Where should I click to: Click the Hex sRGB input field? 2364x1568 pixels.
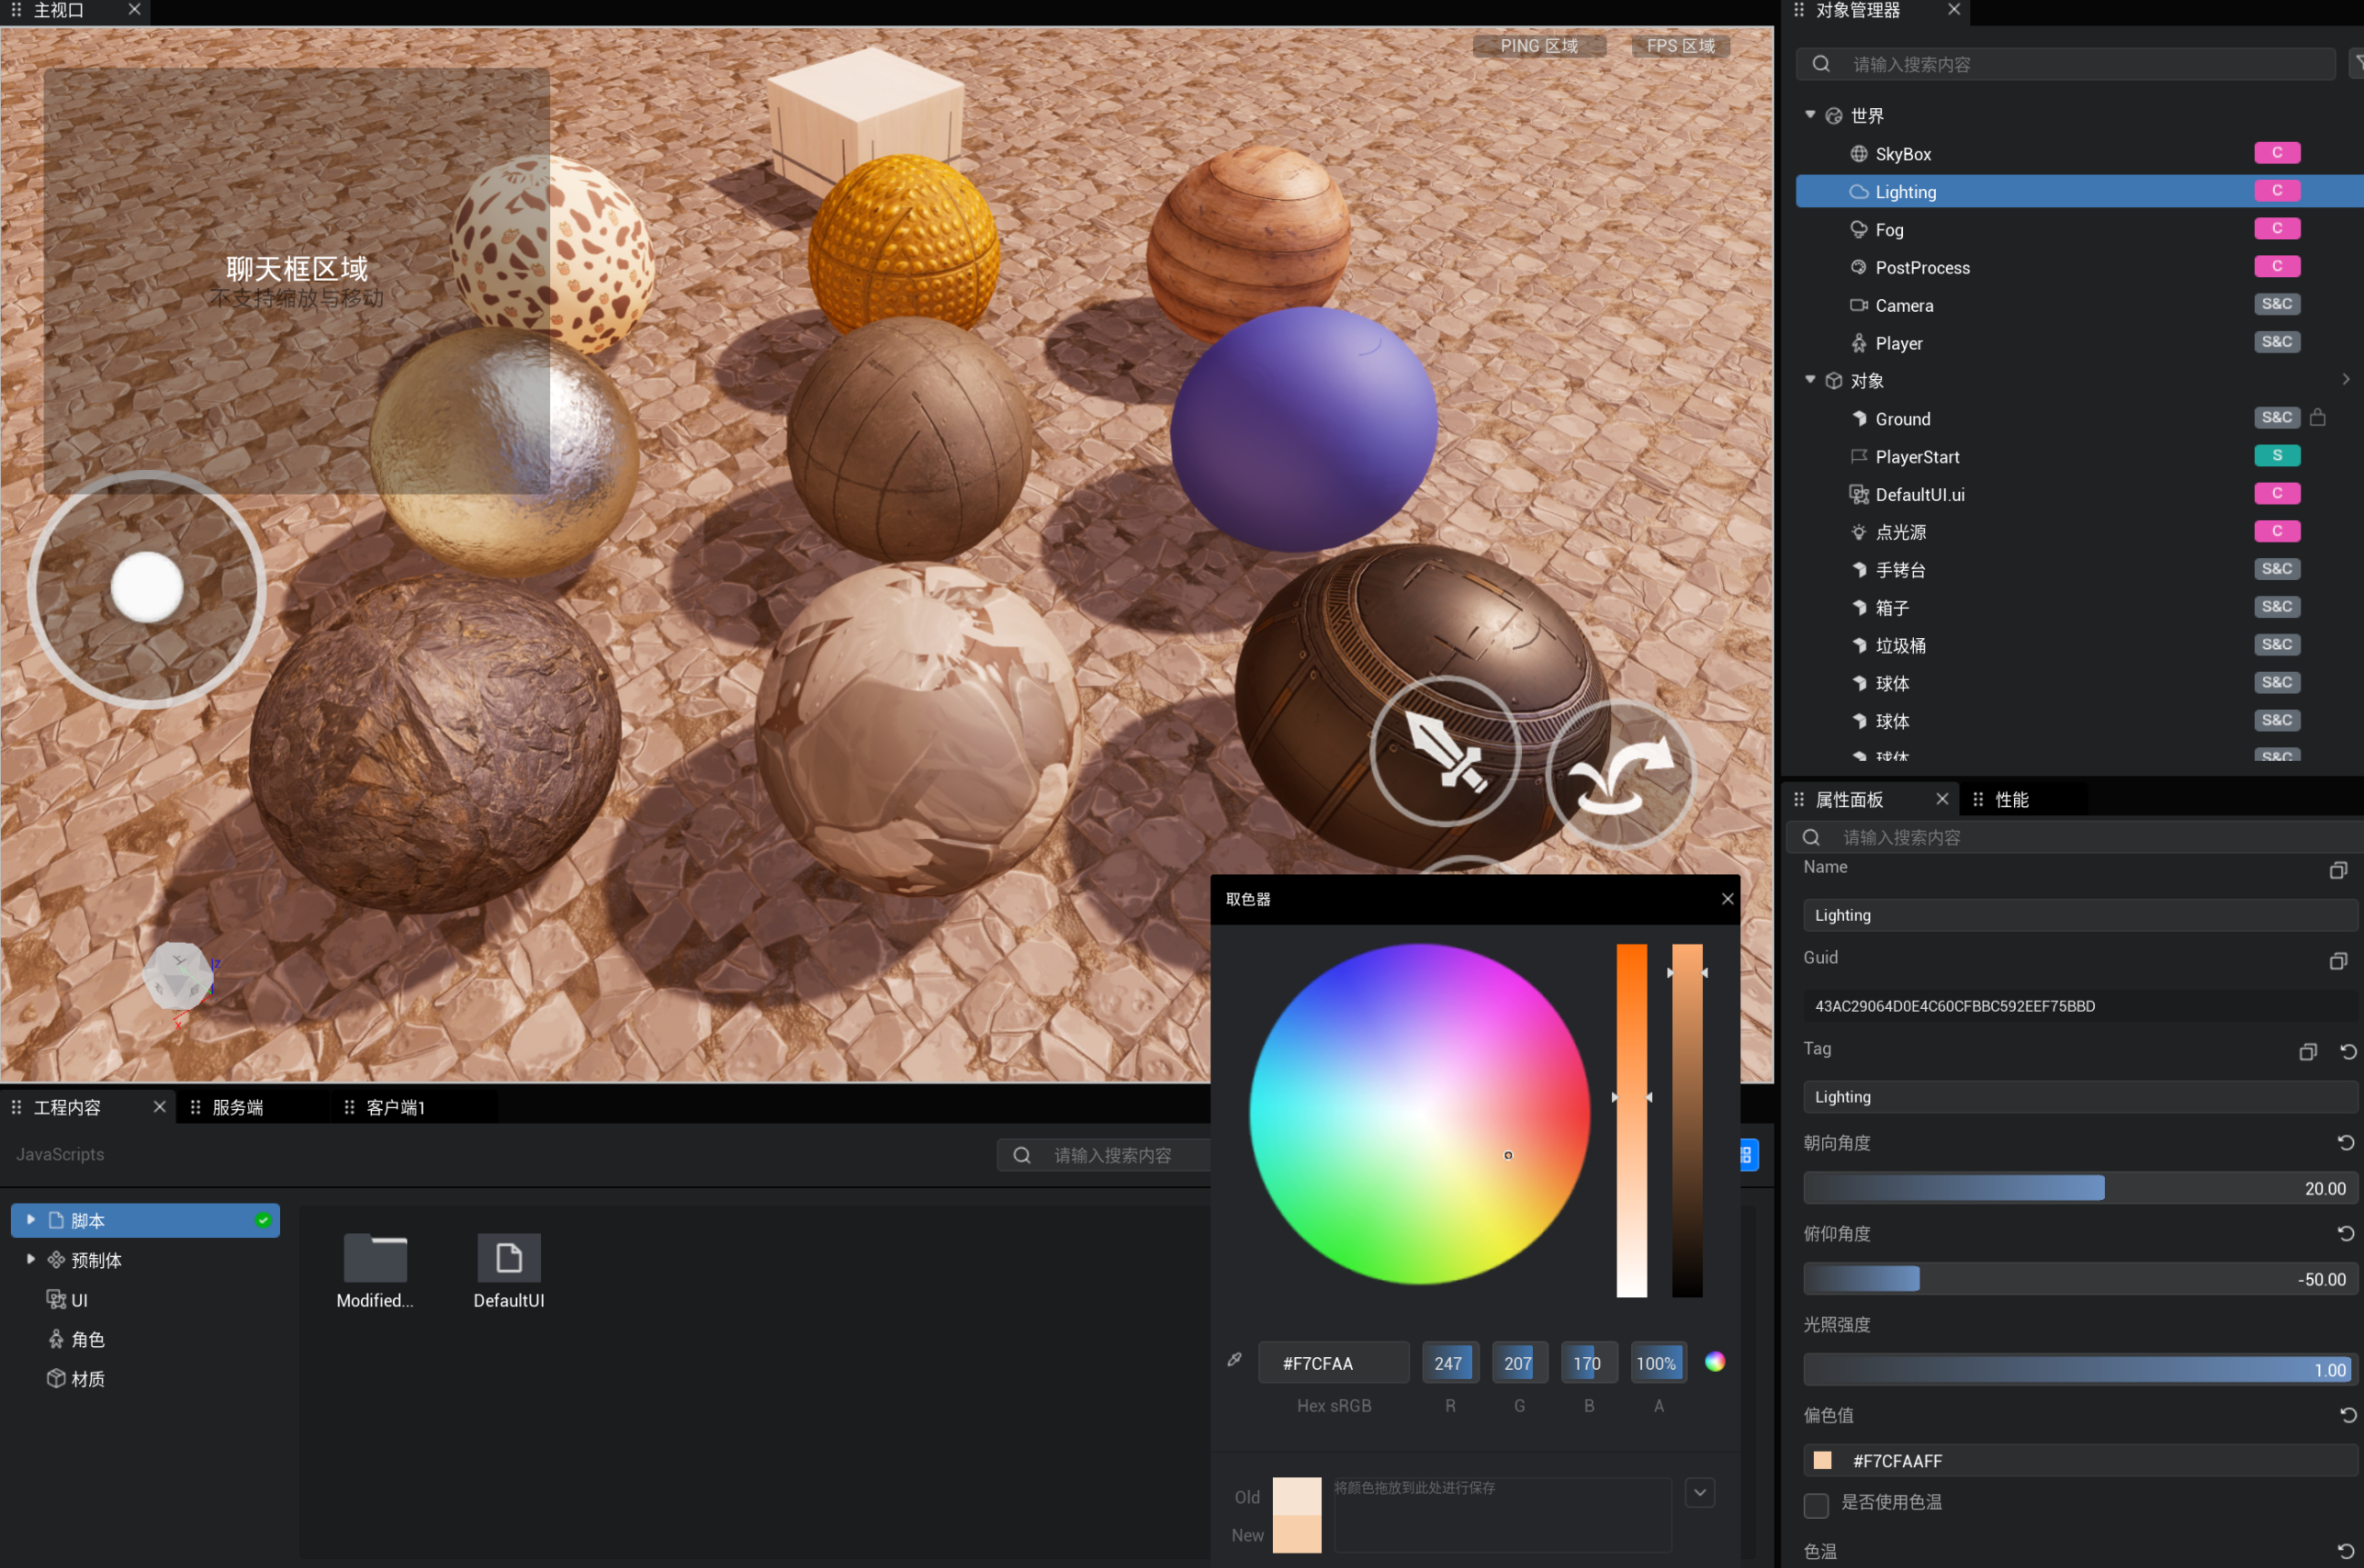[1333, 1363]
